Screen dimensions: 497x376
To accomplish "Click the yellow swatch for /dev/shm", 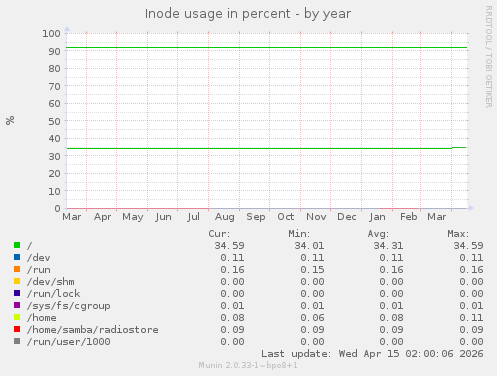I will [17, 281].
